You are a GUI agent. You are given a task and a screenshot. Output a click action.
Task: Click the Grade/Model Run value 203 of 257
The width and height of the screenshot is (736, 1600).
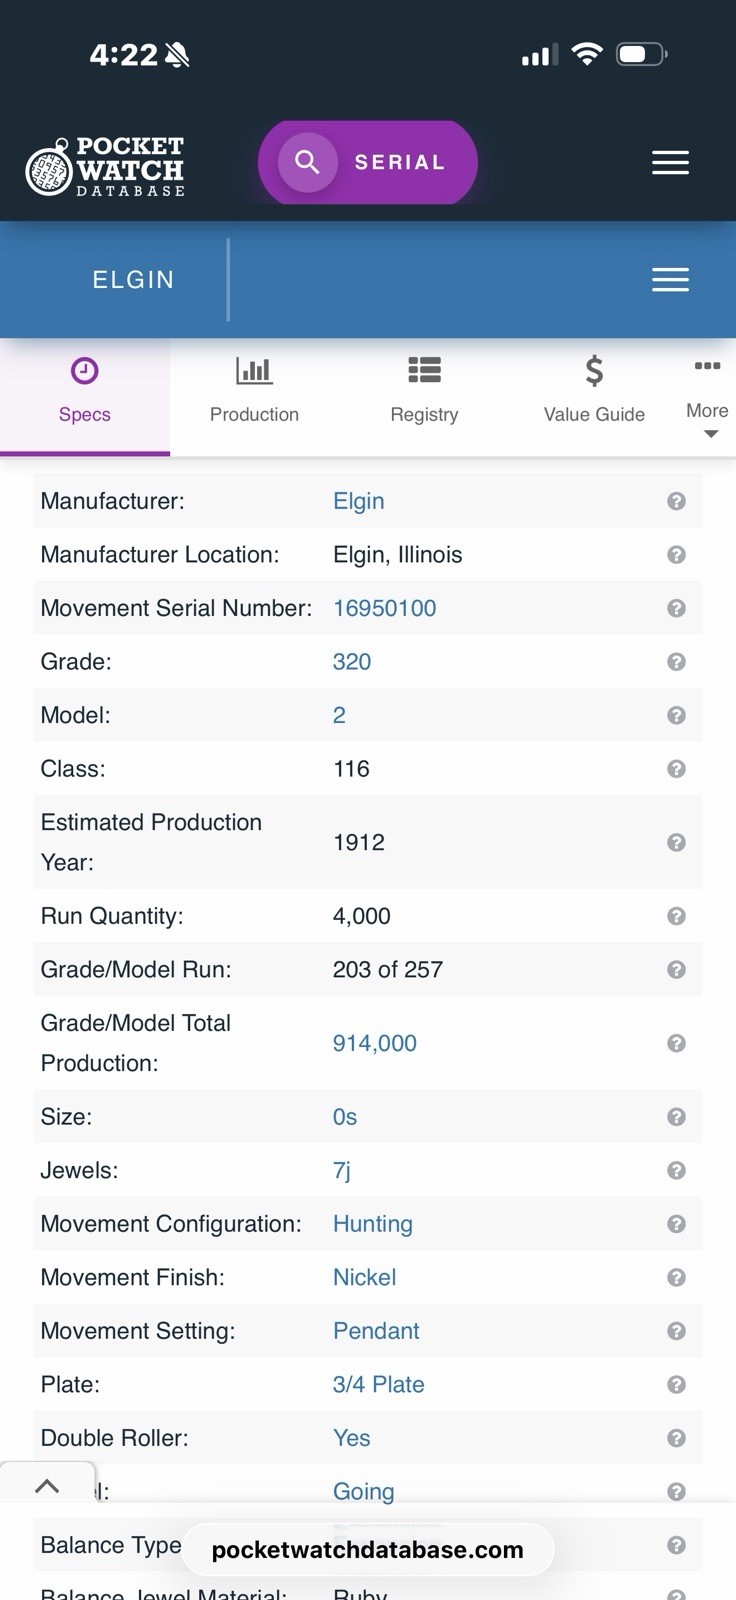(387, 970)
